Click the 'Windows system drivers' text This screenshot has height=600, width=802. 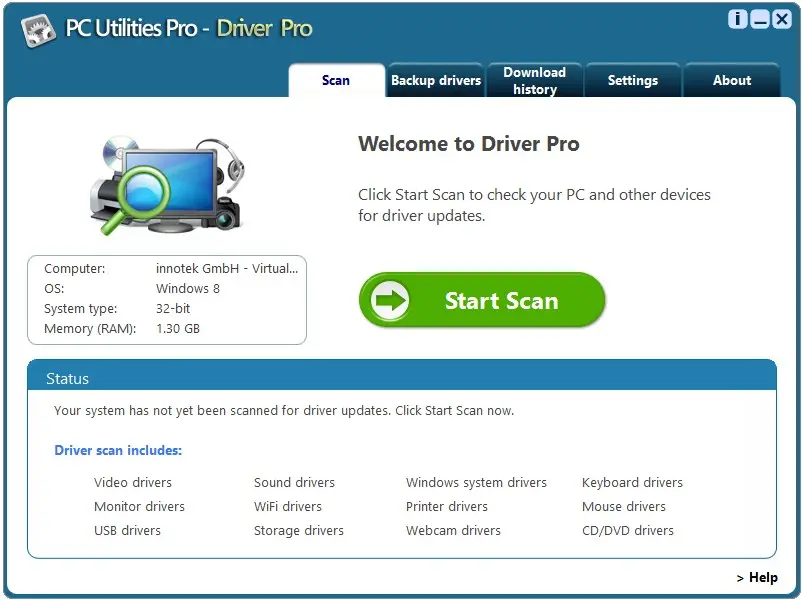click(x=476, y=482)
